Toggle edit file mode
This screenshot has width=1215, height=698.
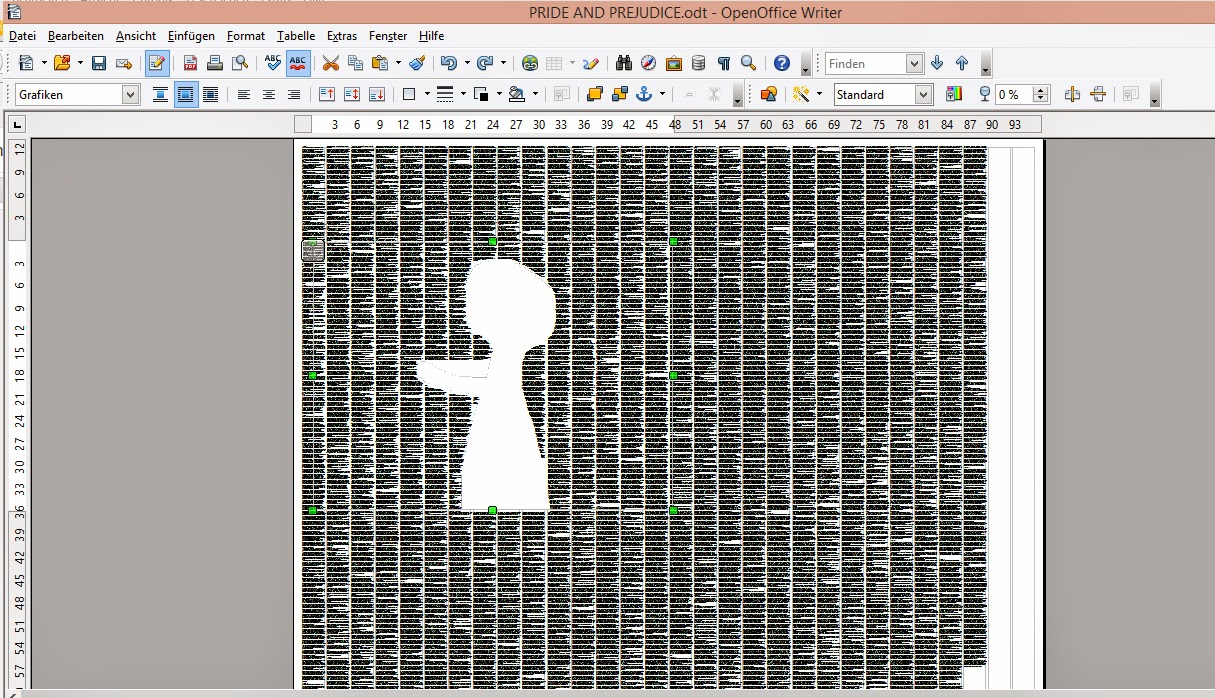[157, 63]
